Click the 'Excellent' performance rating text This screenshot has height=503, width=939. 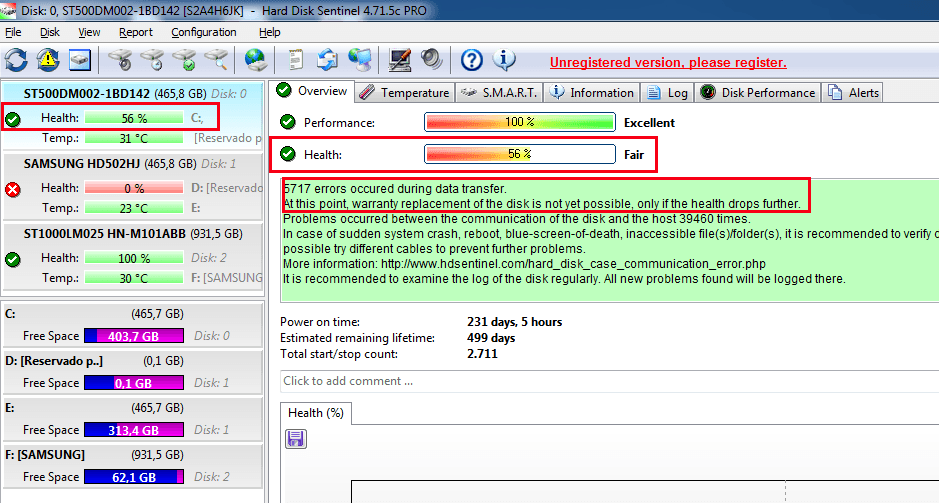pos(649,123)
